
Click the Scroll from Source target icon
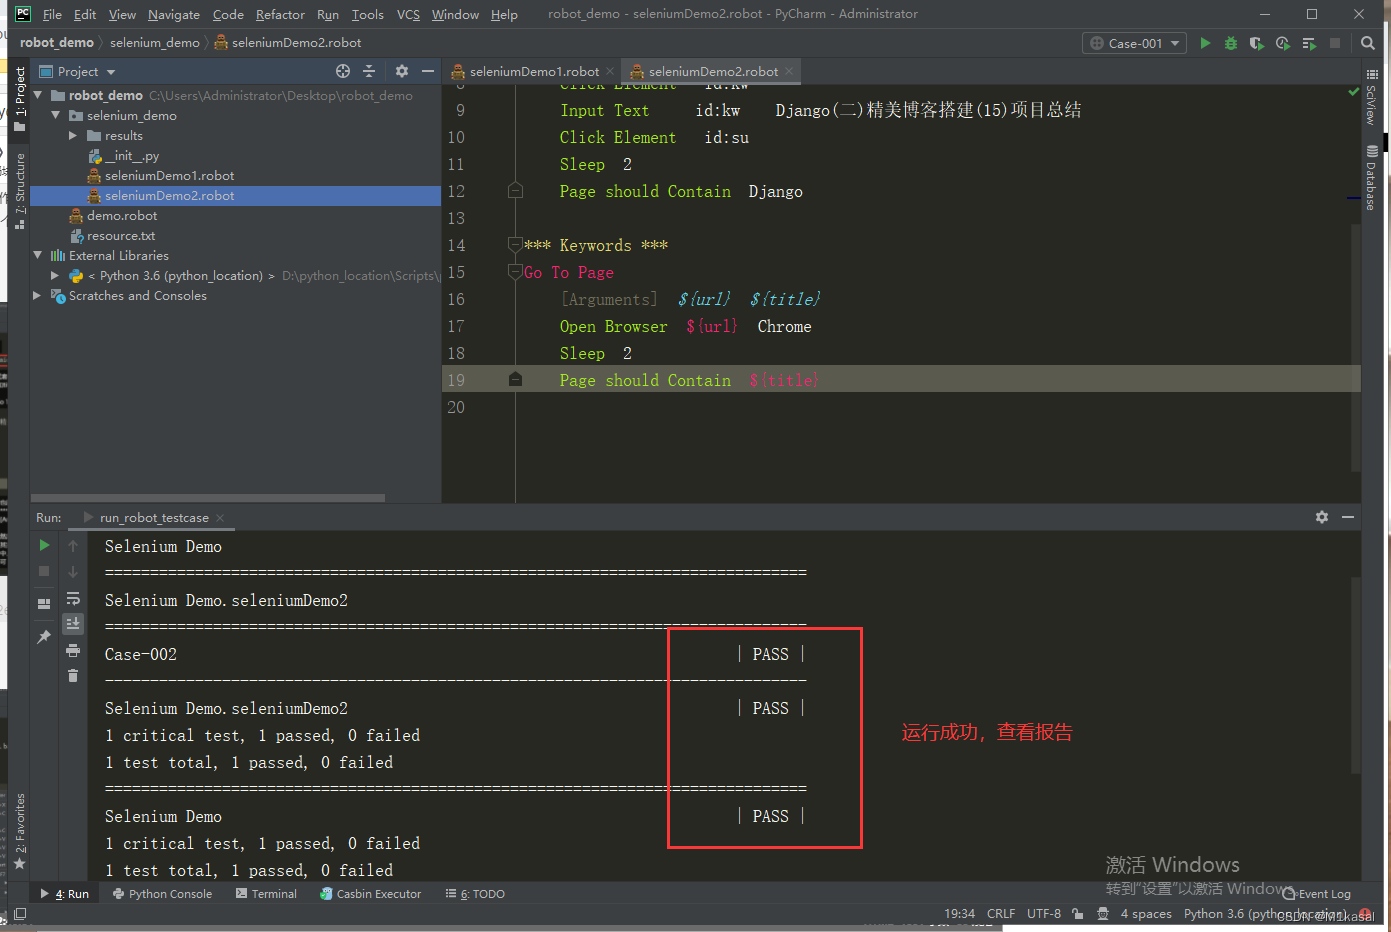coord(343,71)
